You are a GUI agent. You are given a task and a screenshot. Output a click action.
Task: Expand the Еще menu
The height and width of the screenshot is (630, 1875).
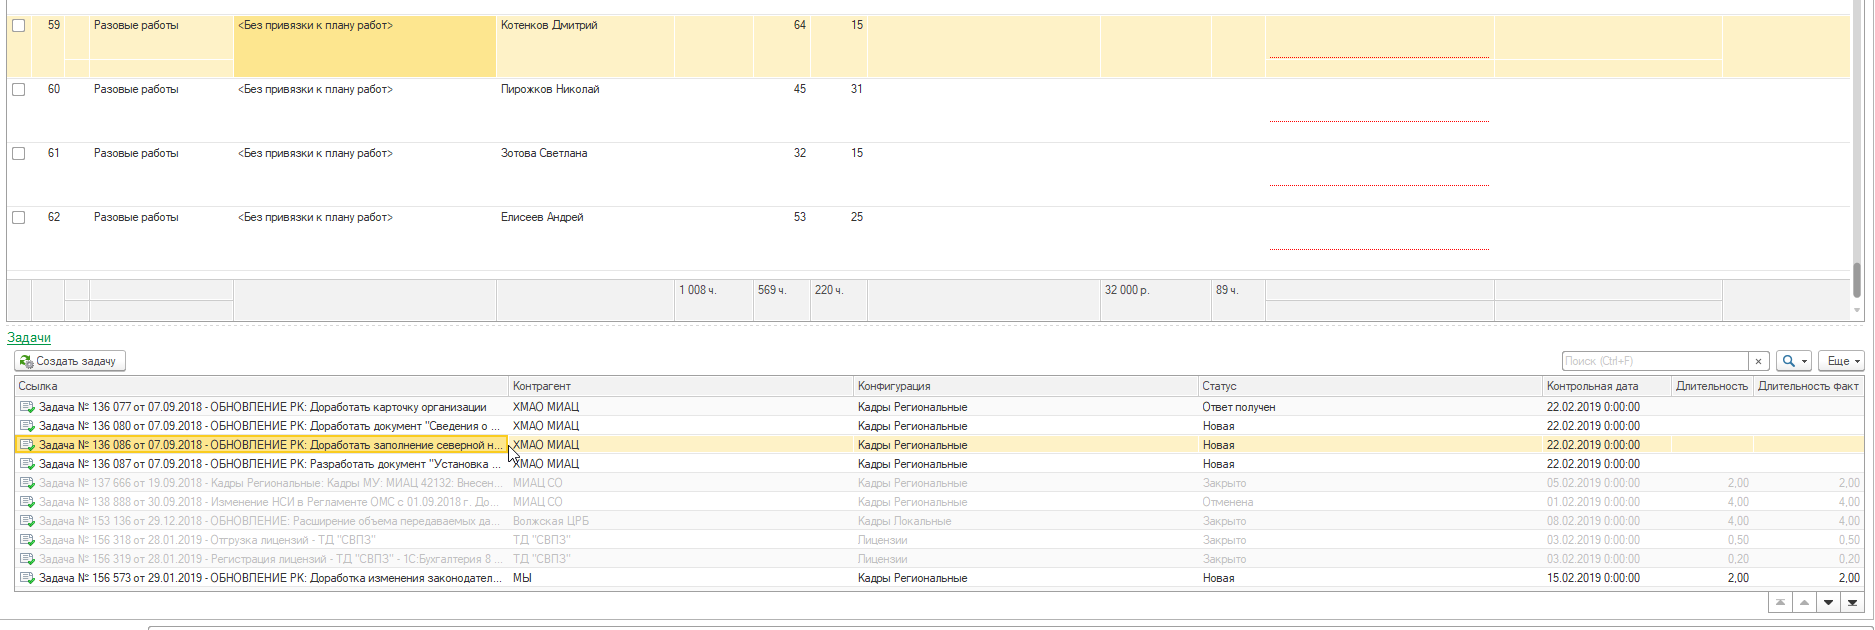pyautogui.click(x=1841, y=361)
